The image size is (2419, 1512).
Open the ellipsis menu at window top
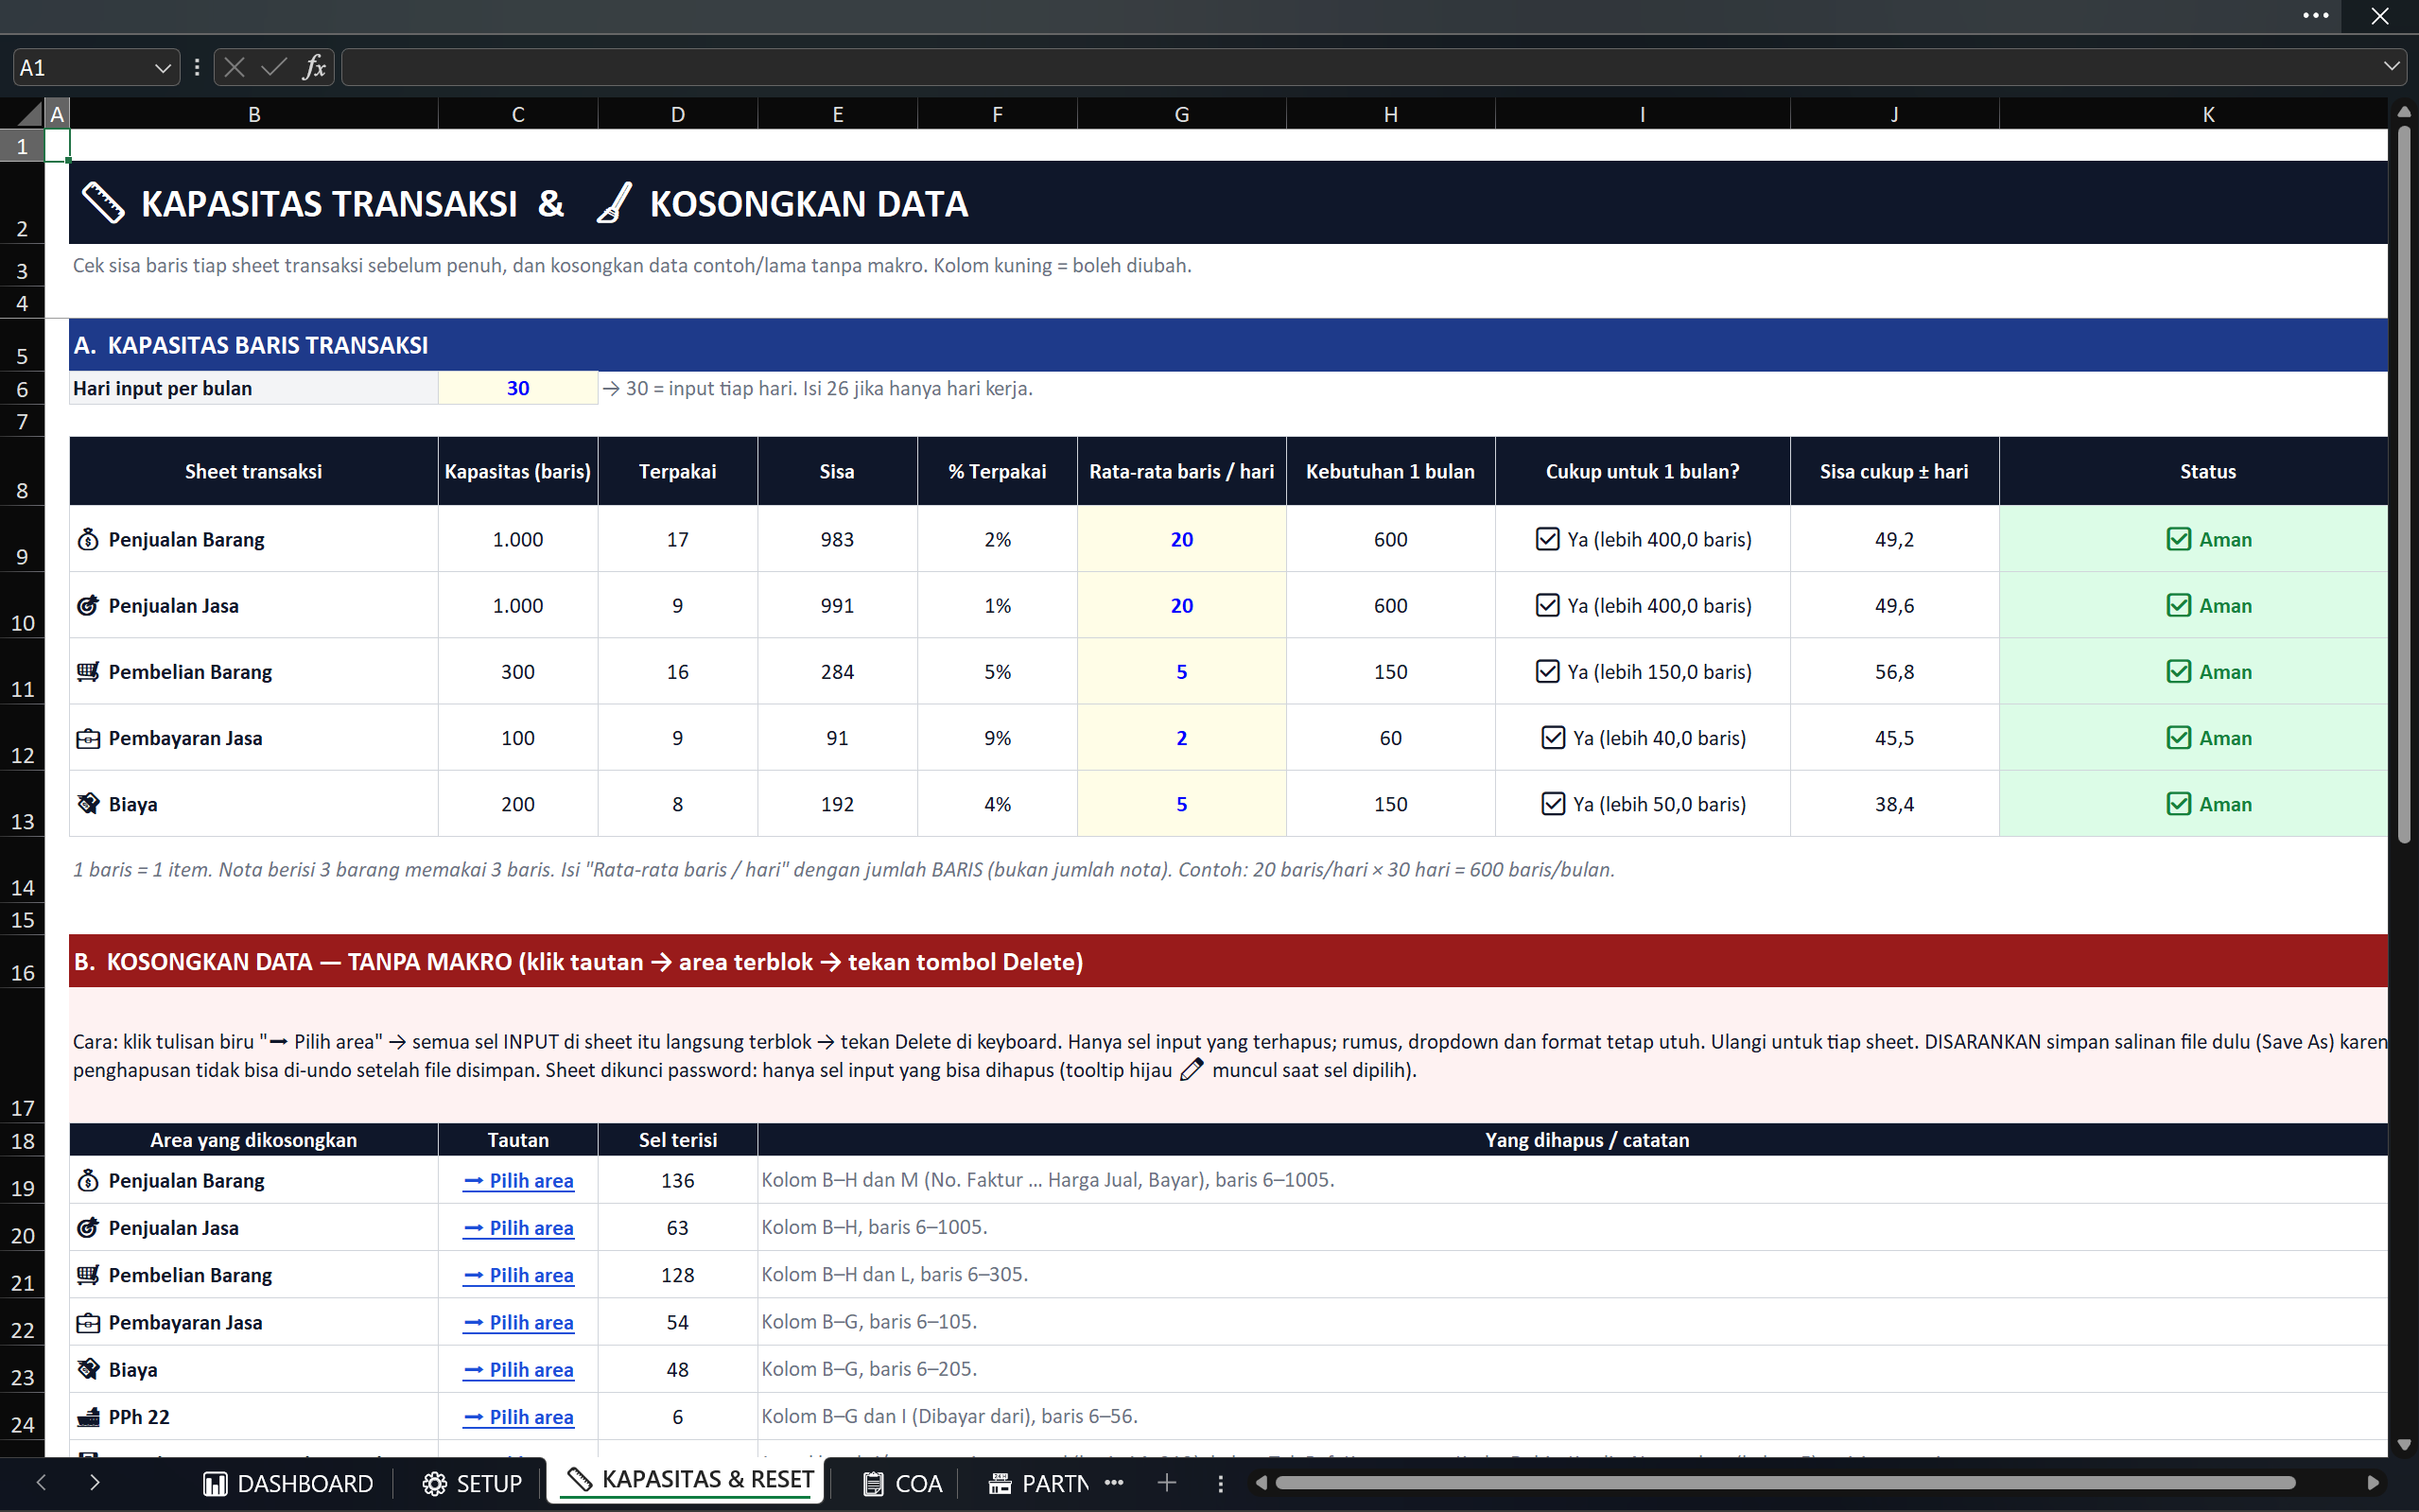coord(2315,16)
